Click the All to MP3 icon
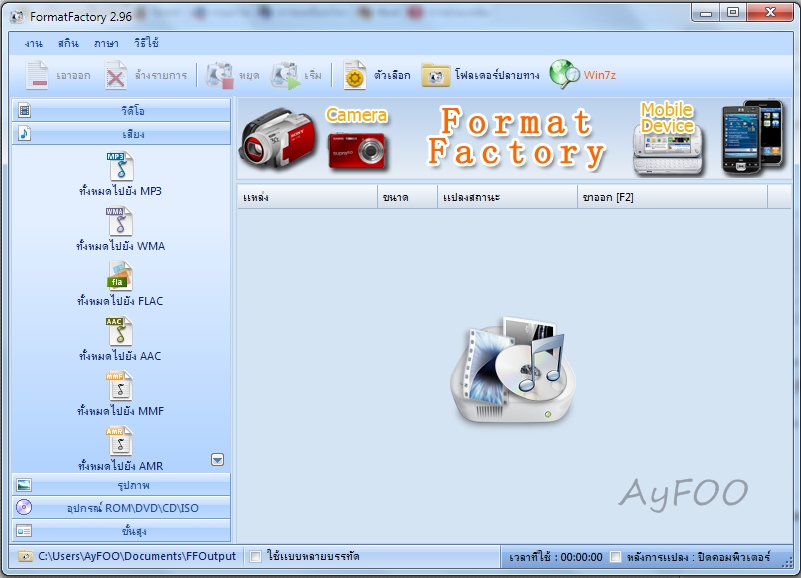Viewport: 801px width, 578px height. coord(121,166)
